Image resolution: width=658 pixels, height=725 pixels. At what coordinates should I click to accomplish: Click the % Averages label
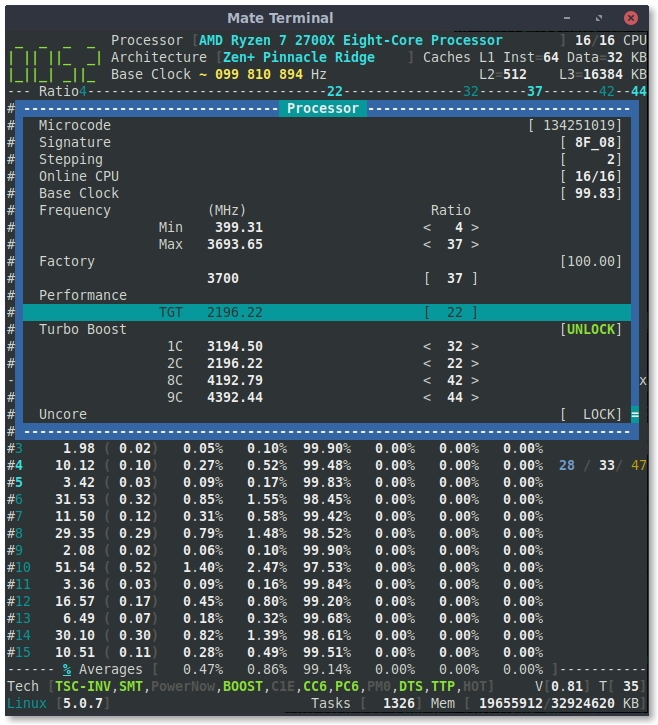[103, 670]
